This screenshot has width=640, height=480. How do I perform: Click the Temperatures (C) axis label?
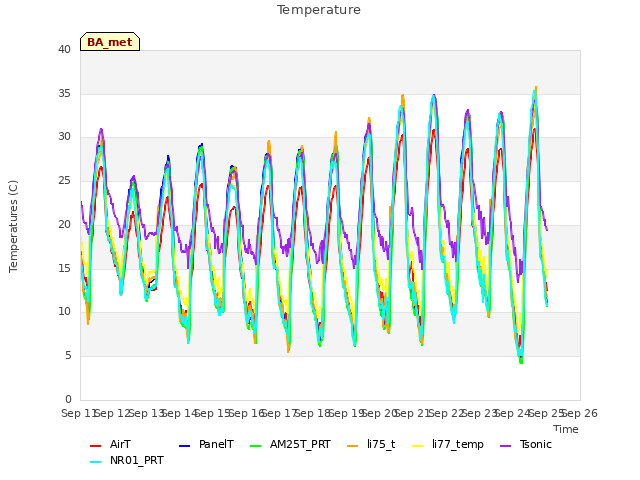tap(13, 226)
